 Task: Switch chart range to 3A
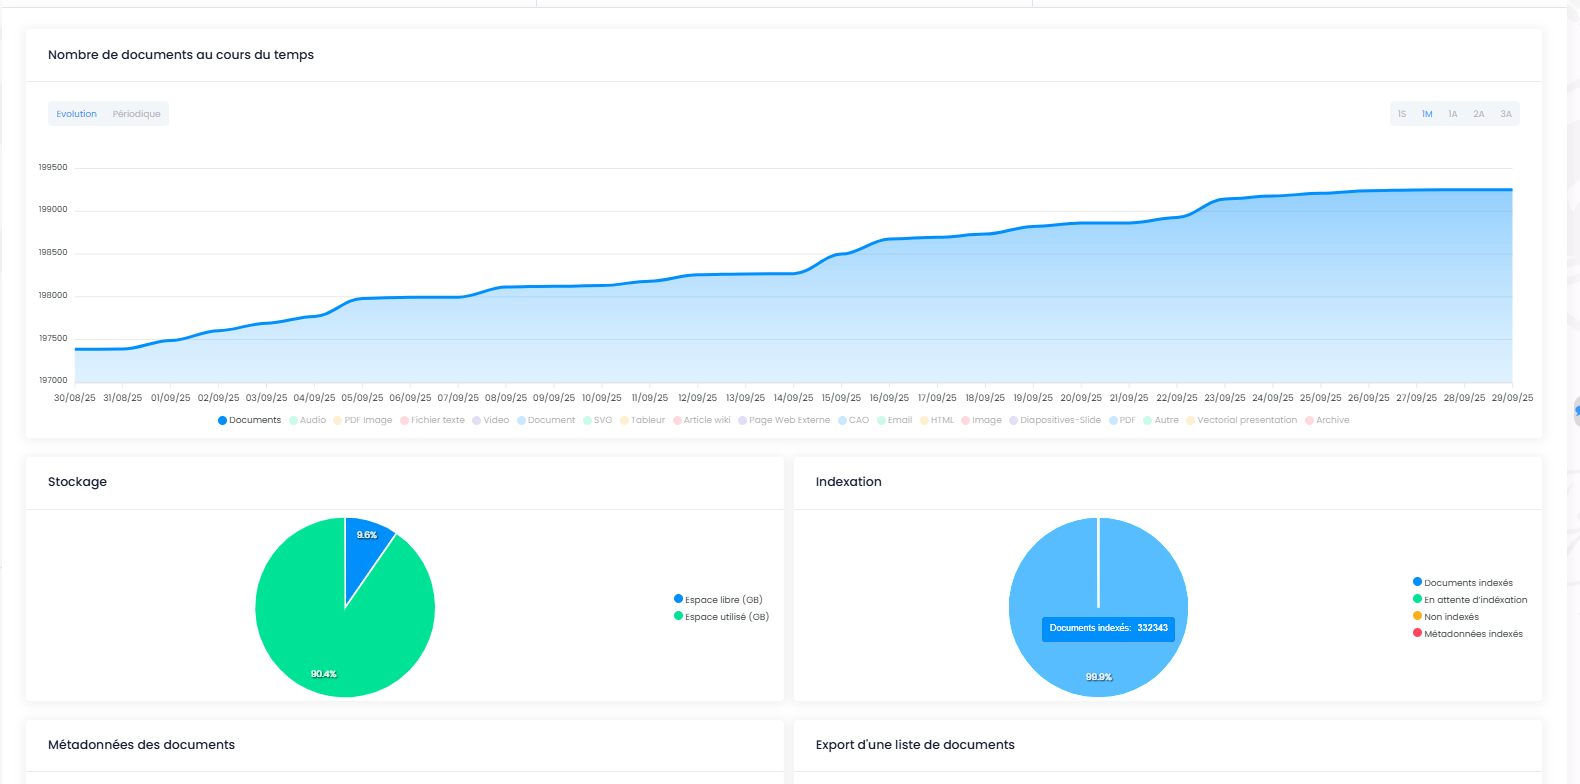click(1506, 114)
